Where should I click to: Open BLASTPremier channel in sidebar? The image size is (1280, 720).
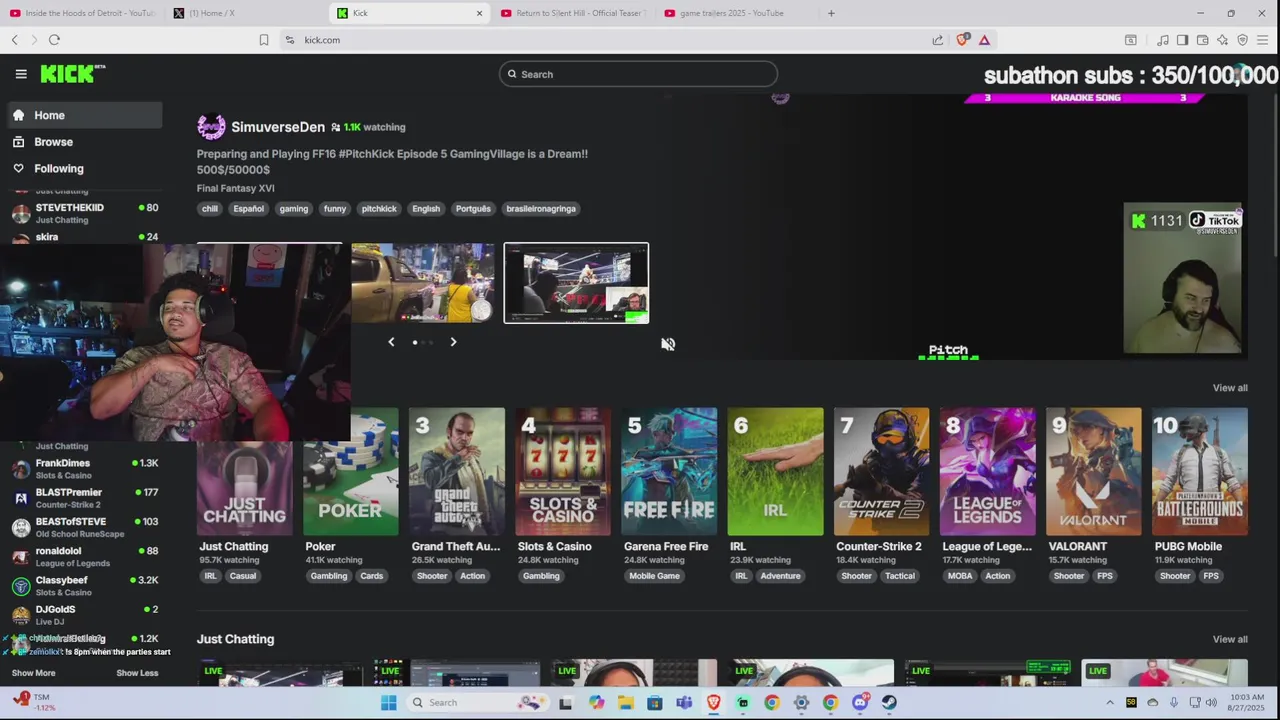(84, 498)
